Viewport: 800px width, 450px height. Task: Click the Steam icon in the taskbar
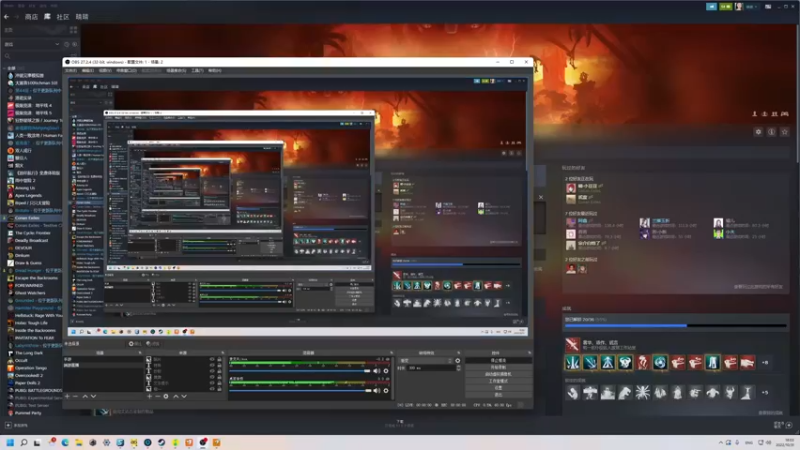[161, 442]
